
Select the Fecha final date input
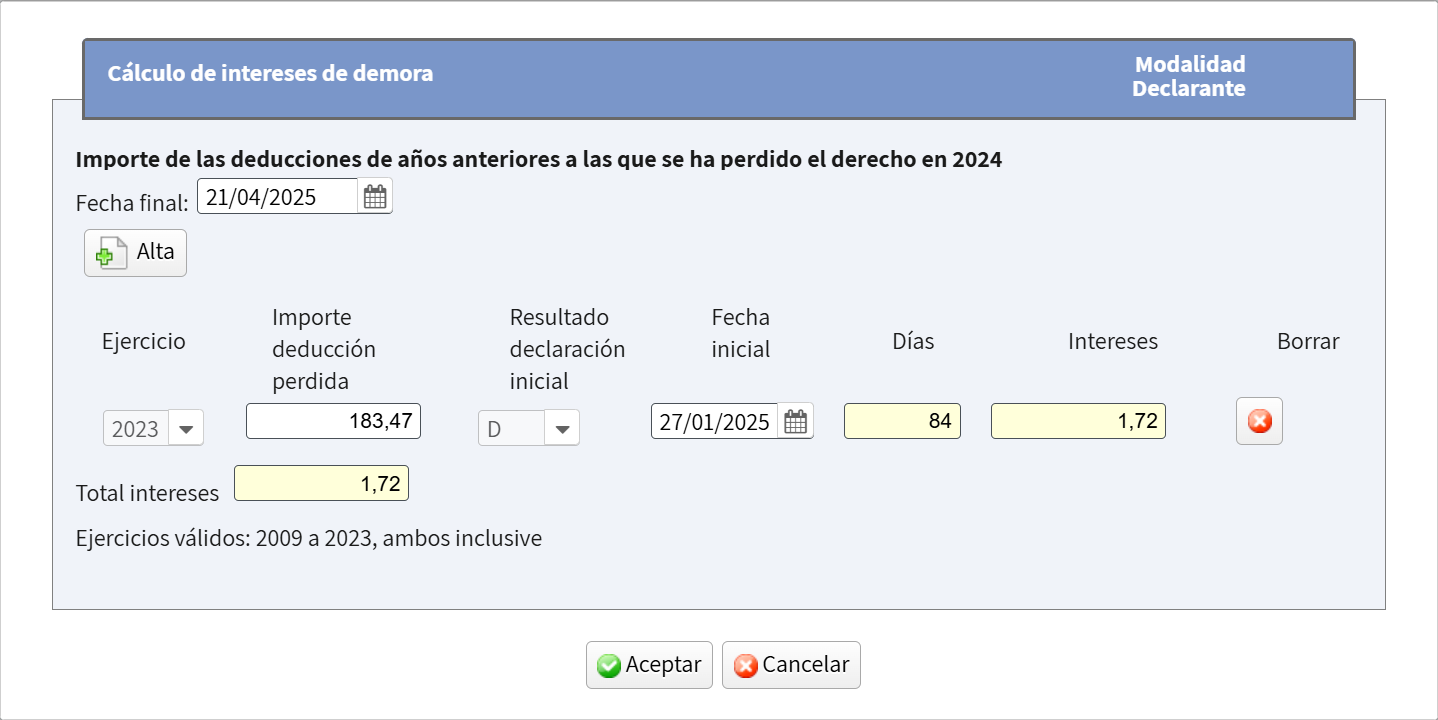click(276, 195)
